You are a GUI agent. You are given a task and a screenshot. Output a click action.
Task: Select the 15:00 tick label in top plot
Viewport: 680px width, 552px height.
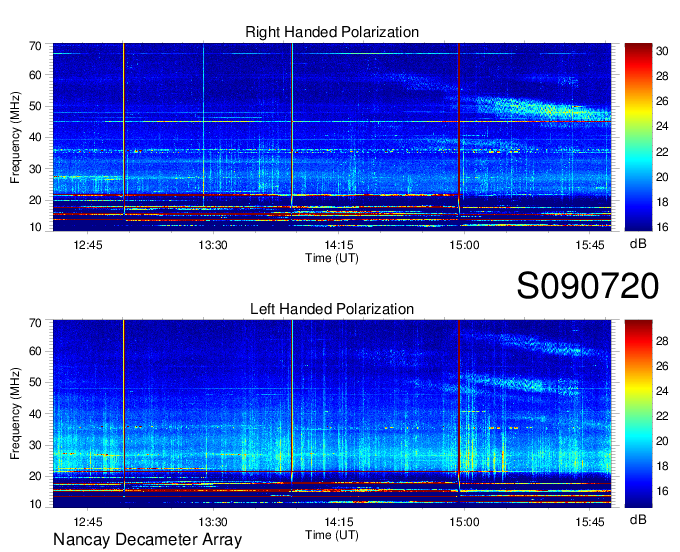point(464,245)
